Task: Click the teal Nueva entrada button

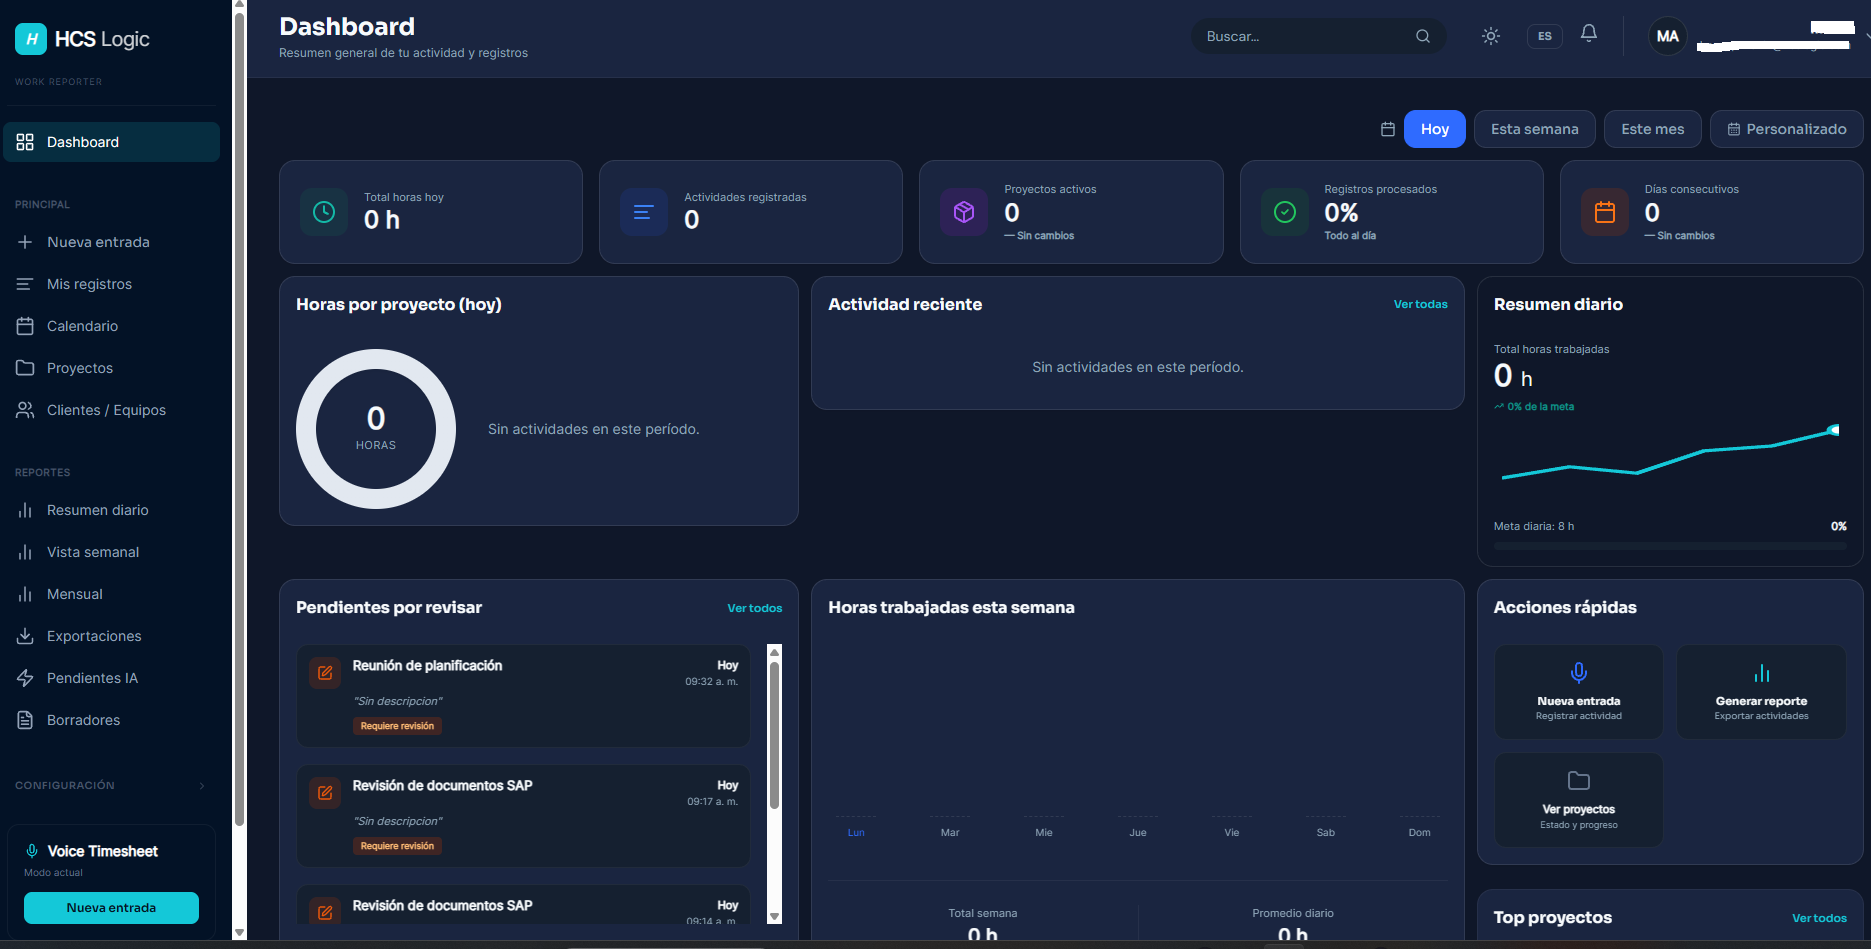Action: coord(111,908)
